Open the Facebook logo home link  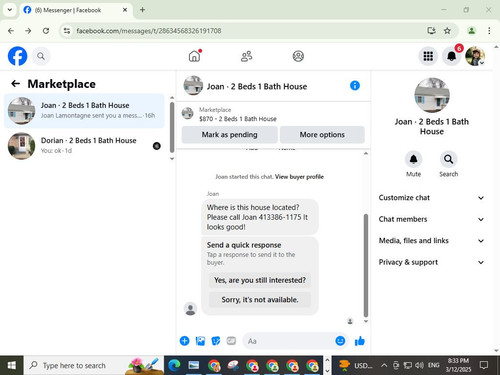point(17,56)
